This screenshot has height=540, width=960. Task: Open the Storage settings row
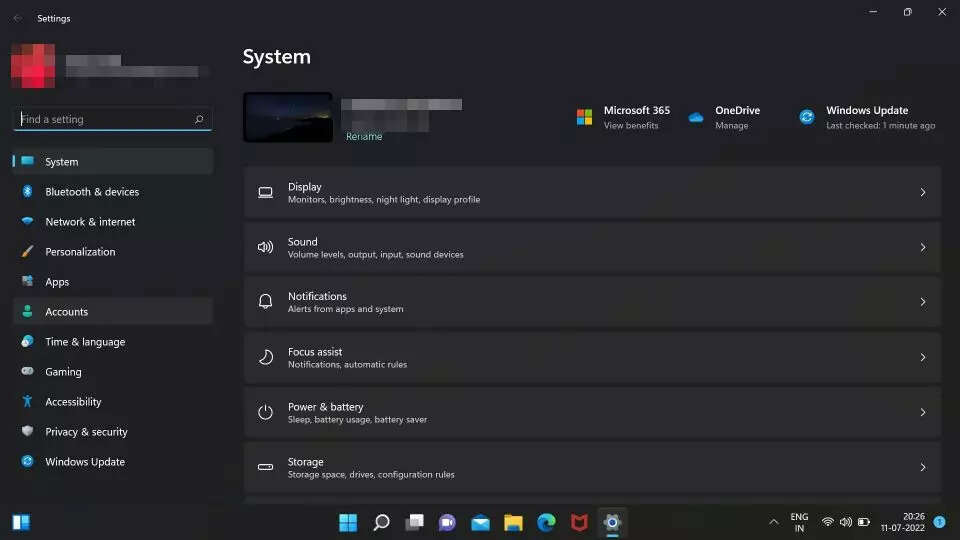(592, 467)
